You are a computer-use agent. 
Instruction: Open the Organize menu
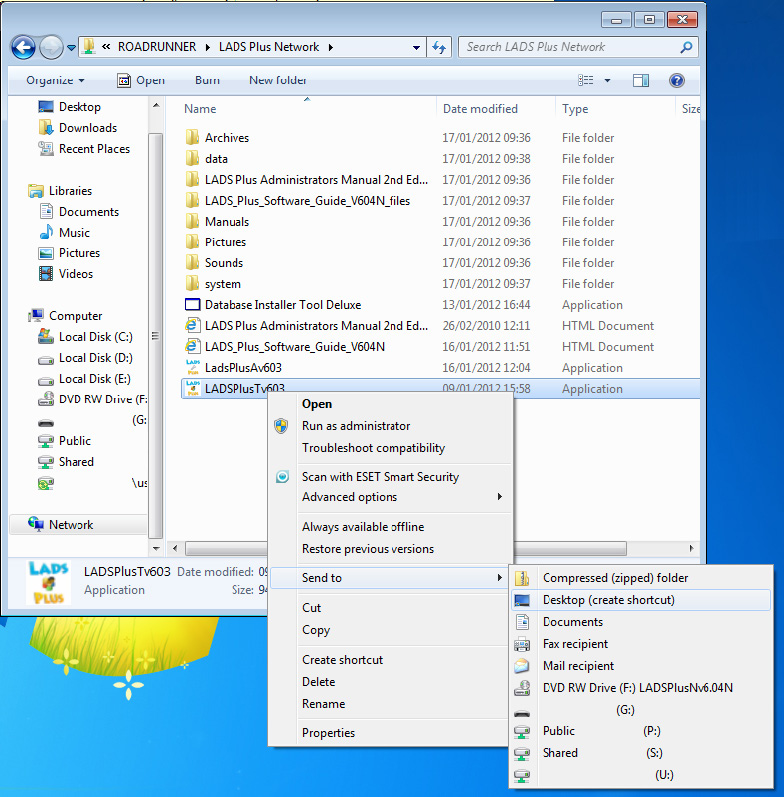(x=55, y=80)
